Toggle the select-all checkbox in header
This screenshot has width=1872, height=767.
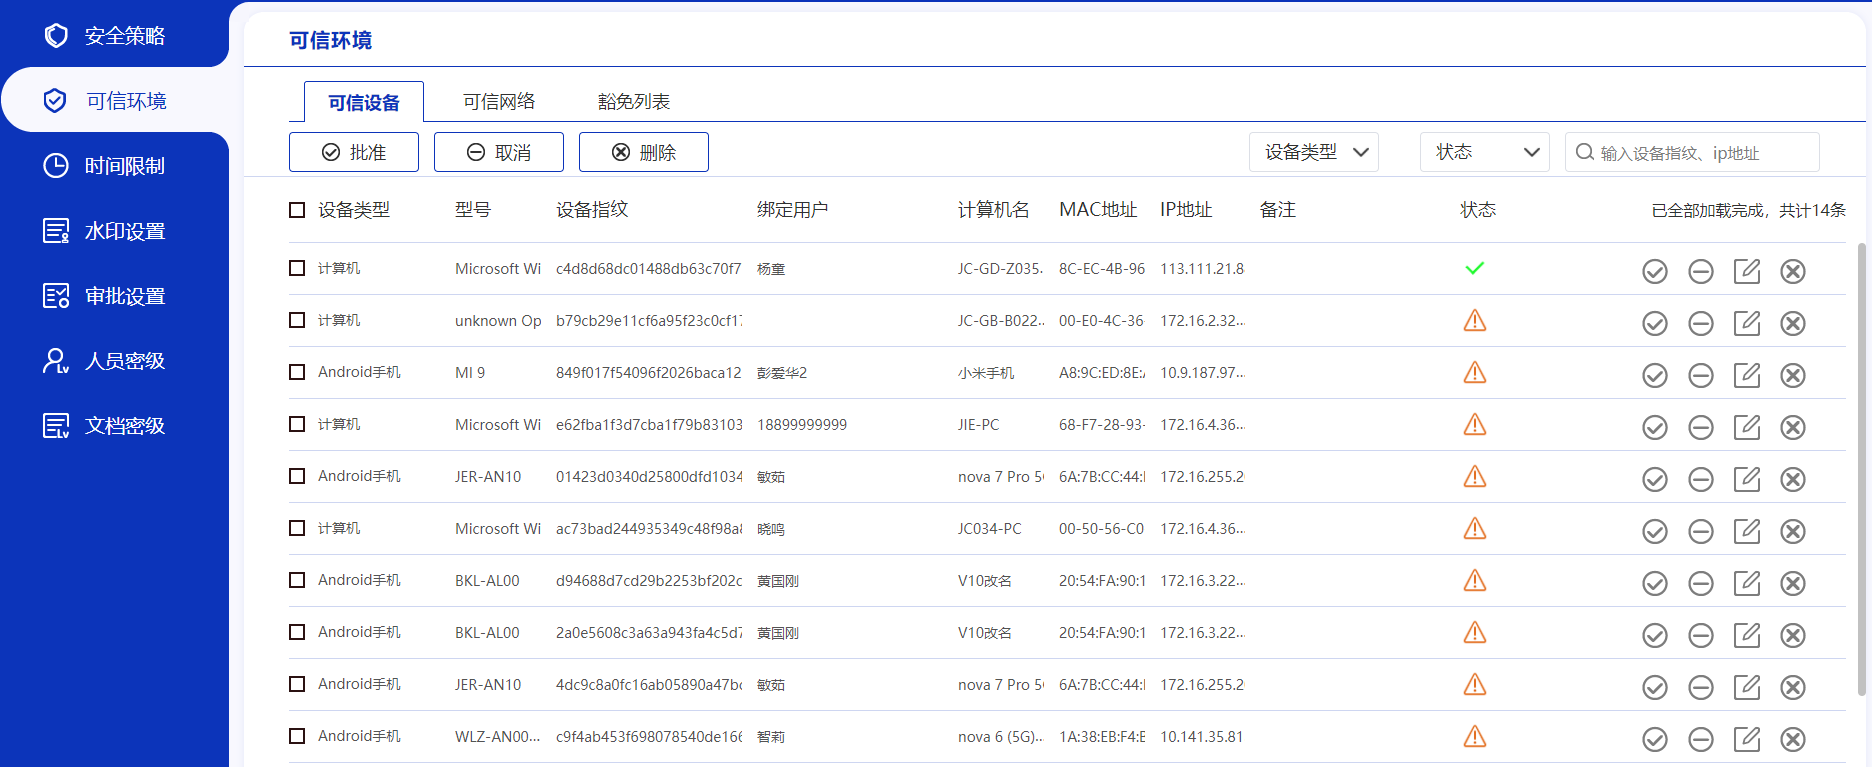297,210
